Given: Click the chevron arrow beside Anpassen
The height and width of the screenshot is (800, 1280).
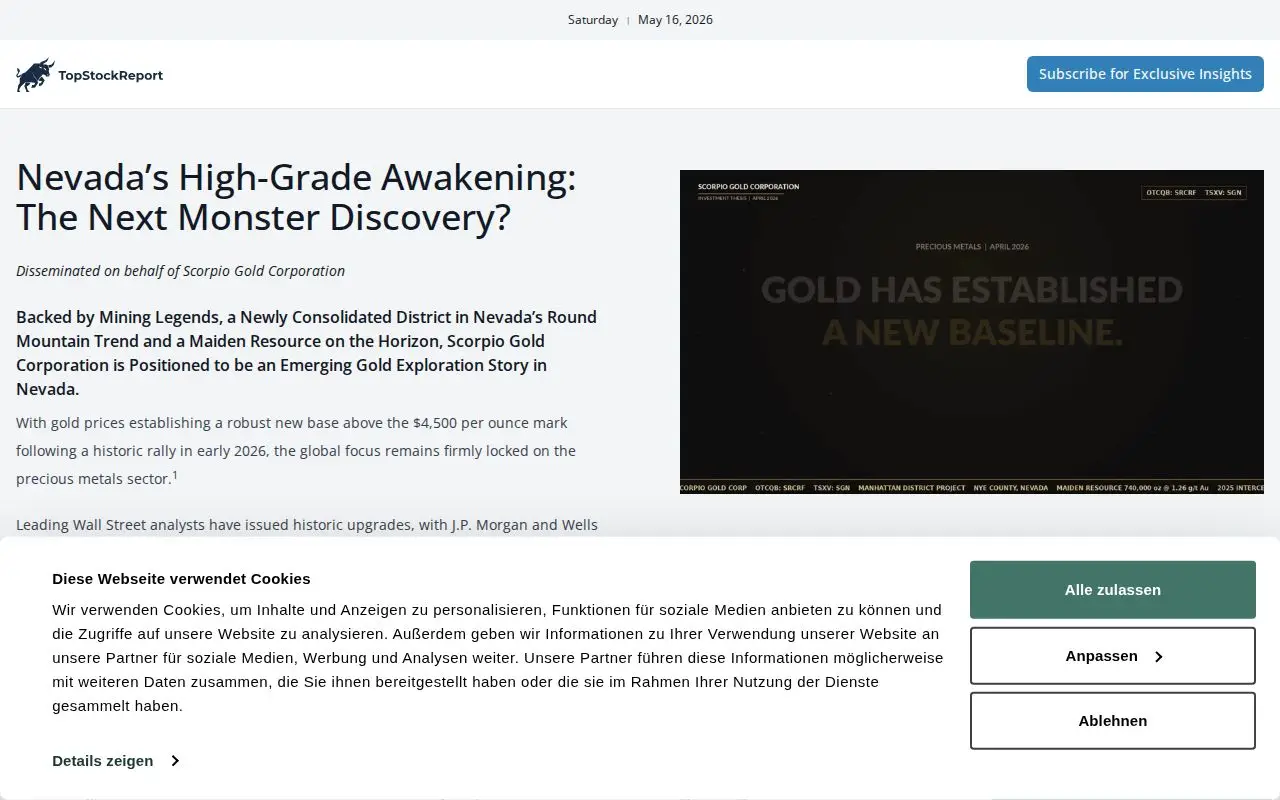Looking at the screenshot, I should [1159, 657].
